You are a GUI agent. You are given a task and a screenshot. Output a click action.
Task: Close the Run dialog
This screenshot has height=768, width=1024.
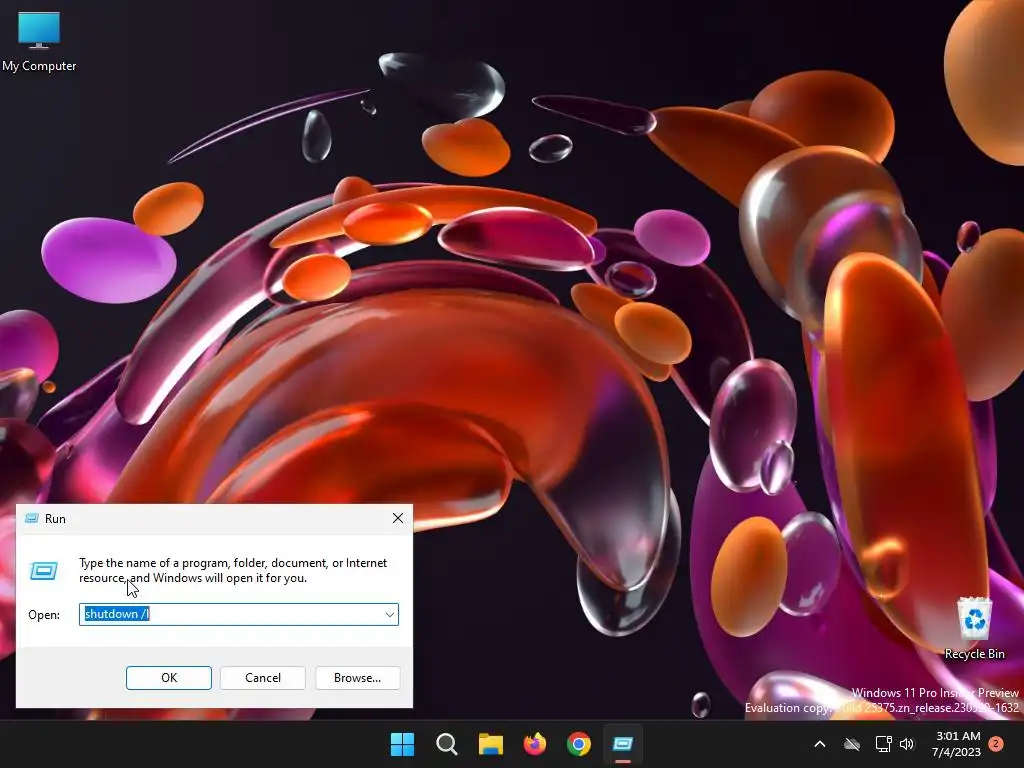pos(398,519)
